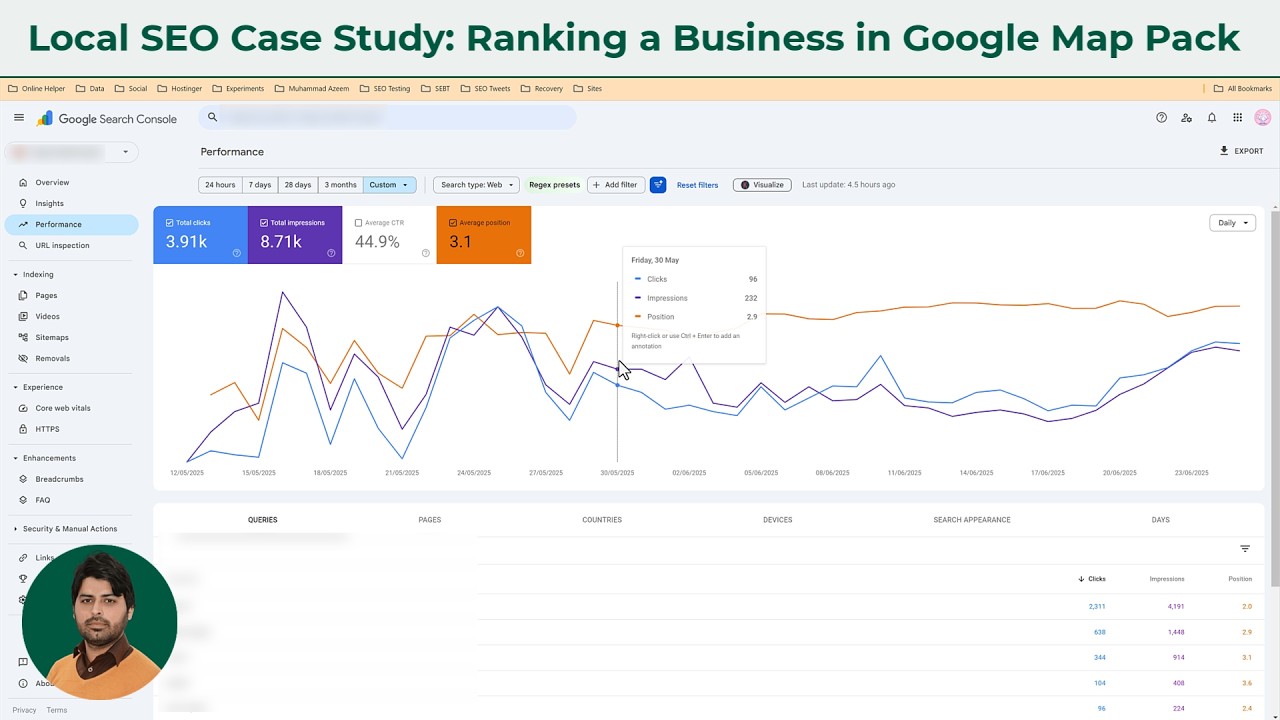1280x720 pixels.
Task: Select the 24 hours date range
Action: click(x=220, y=185)
